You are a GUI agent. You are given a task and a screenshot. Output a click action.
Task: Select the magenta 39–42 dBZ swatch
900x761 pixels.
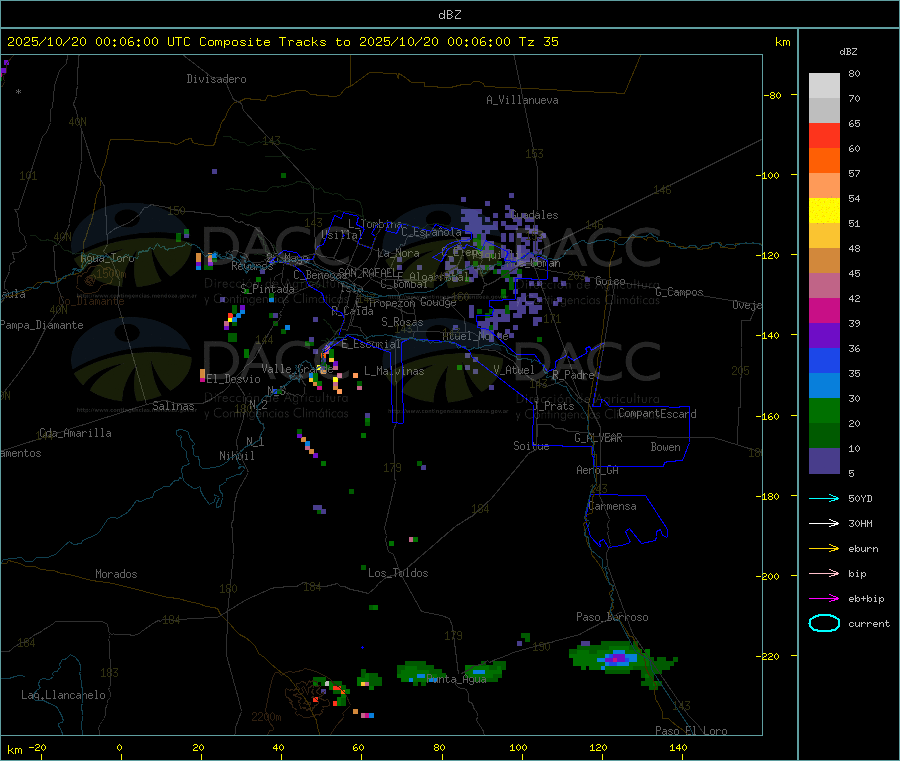coord(824,310)
